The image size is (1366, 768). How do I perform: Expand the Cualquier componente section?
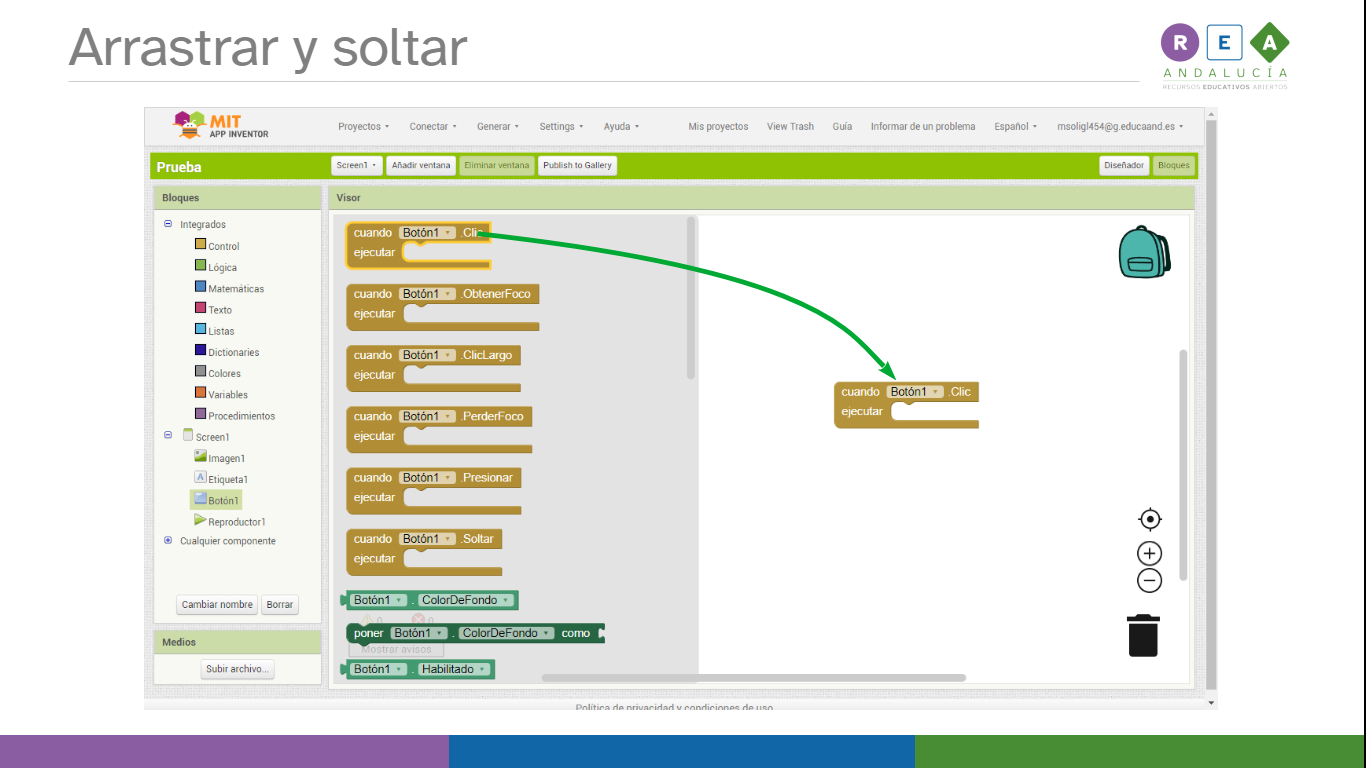pyautogui.click(x=168, y=541)
